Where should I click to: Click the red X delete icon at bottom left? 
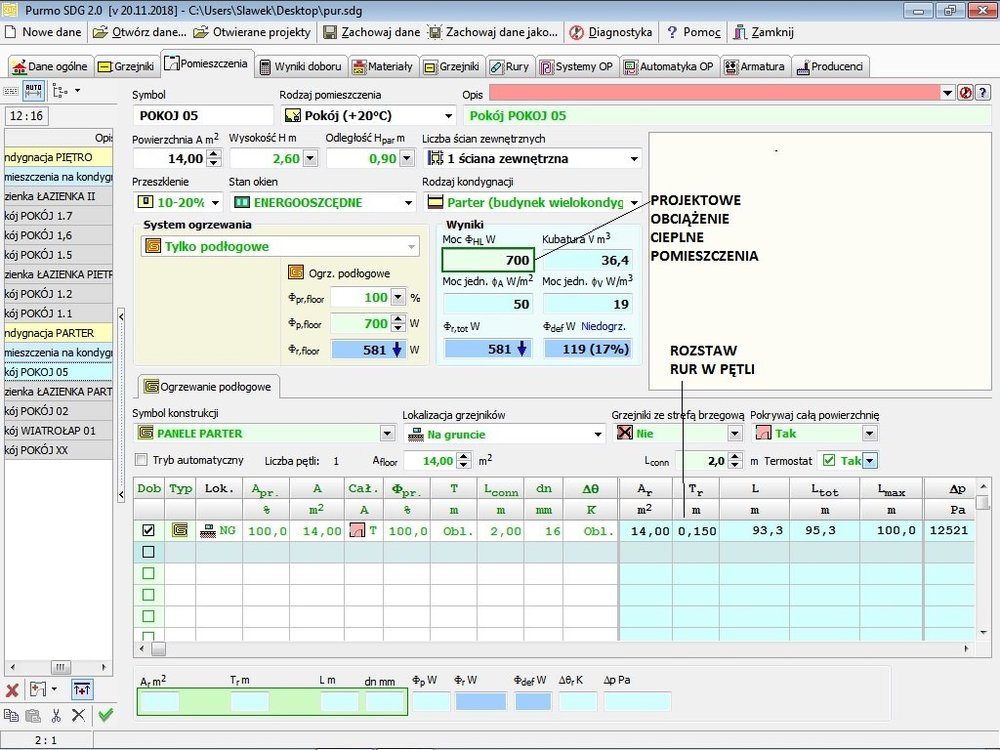tap(12, 690)
